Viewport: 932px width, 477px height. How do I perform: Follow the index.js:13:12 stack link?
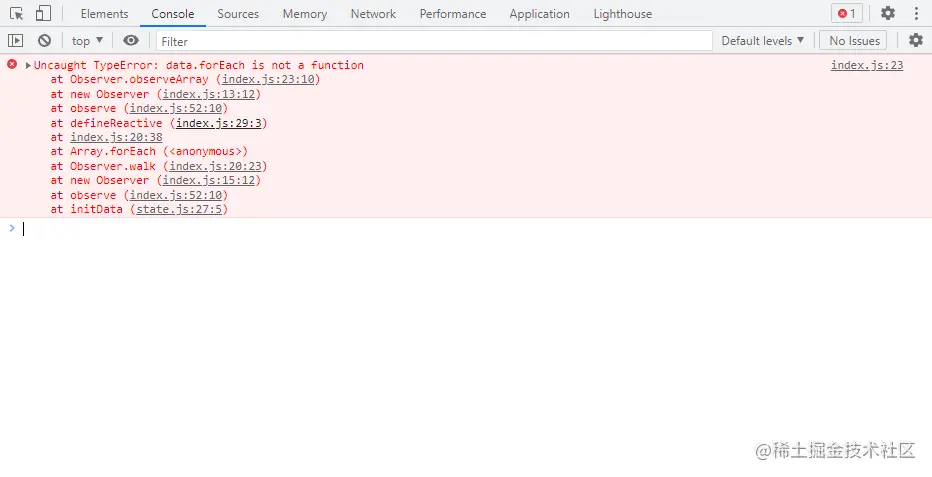[x=208, y=94]
